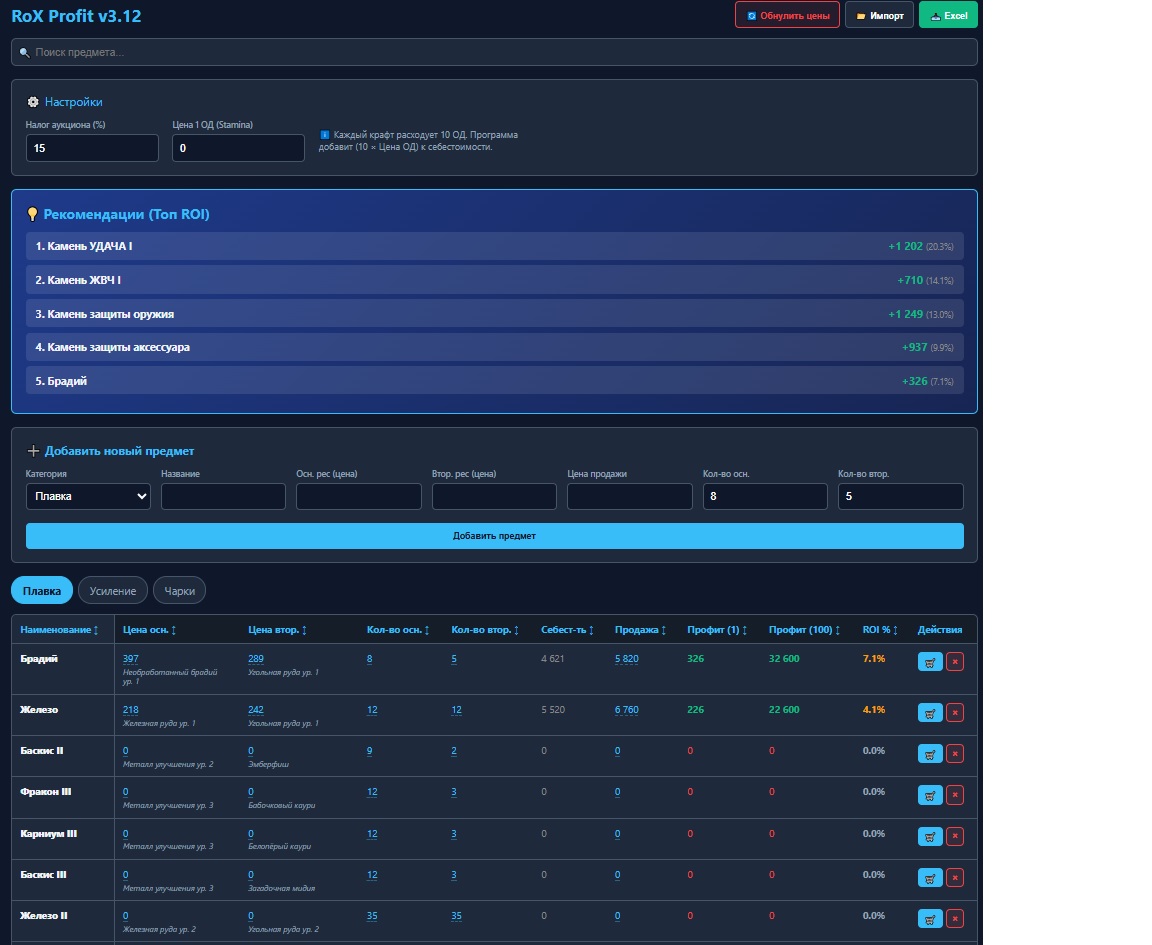Remove the Баскис II row using X
This screenshot has height=945, width=1152.
955,753
